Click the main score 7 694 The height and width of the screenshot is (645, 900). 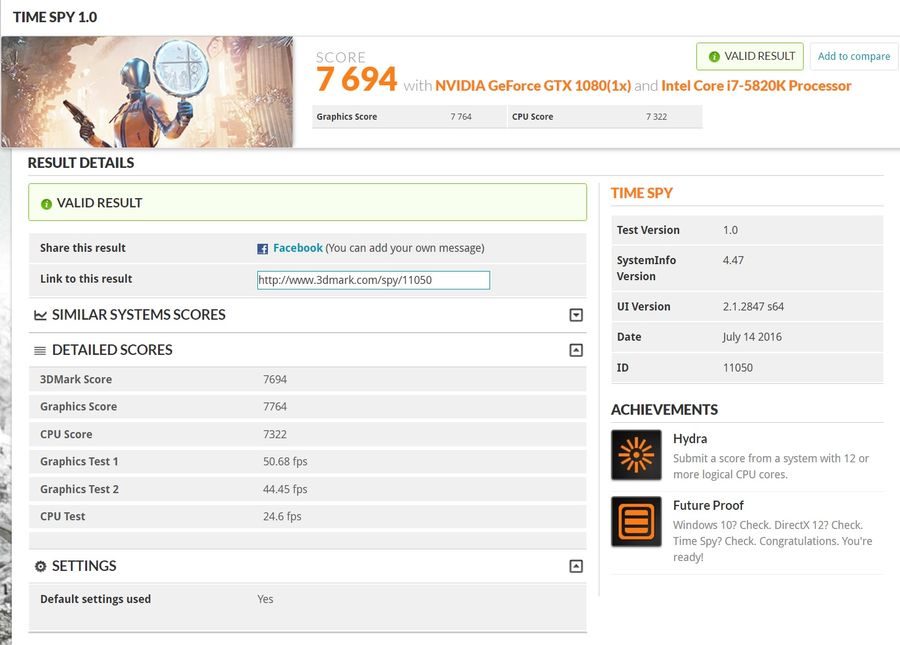pyautogui.click(x=356, y=79)
